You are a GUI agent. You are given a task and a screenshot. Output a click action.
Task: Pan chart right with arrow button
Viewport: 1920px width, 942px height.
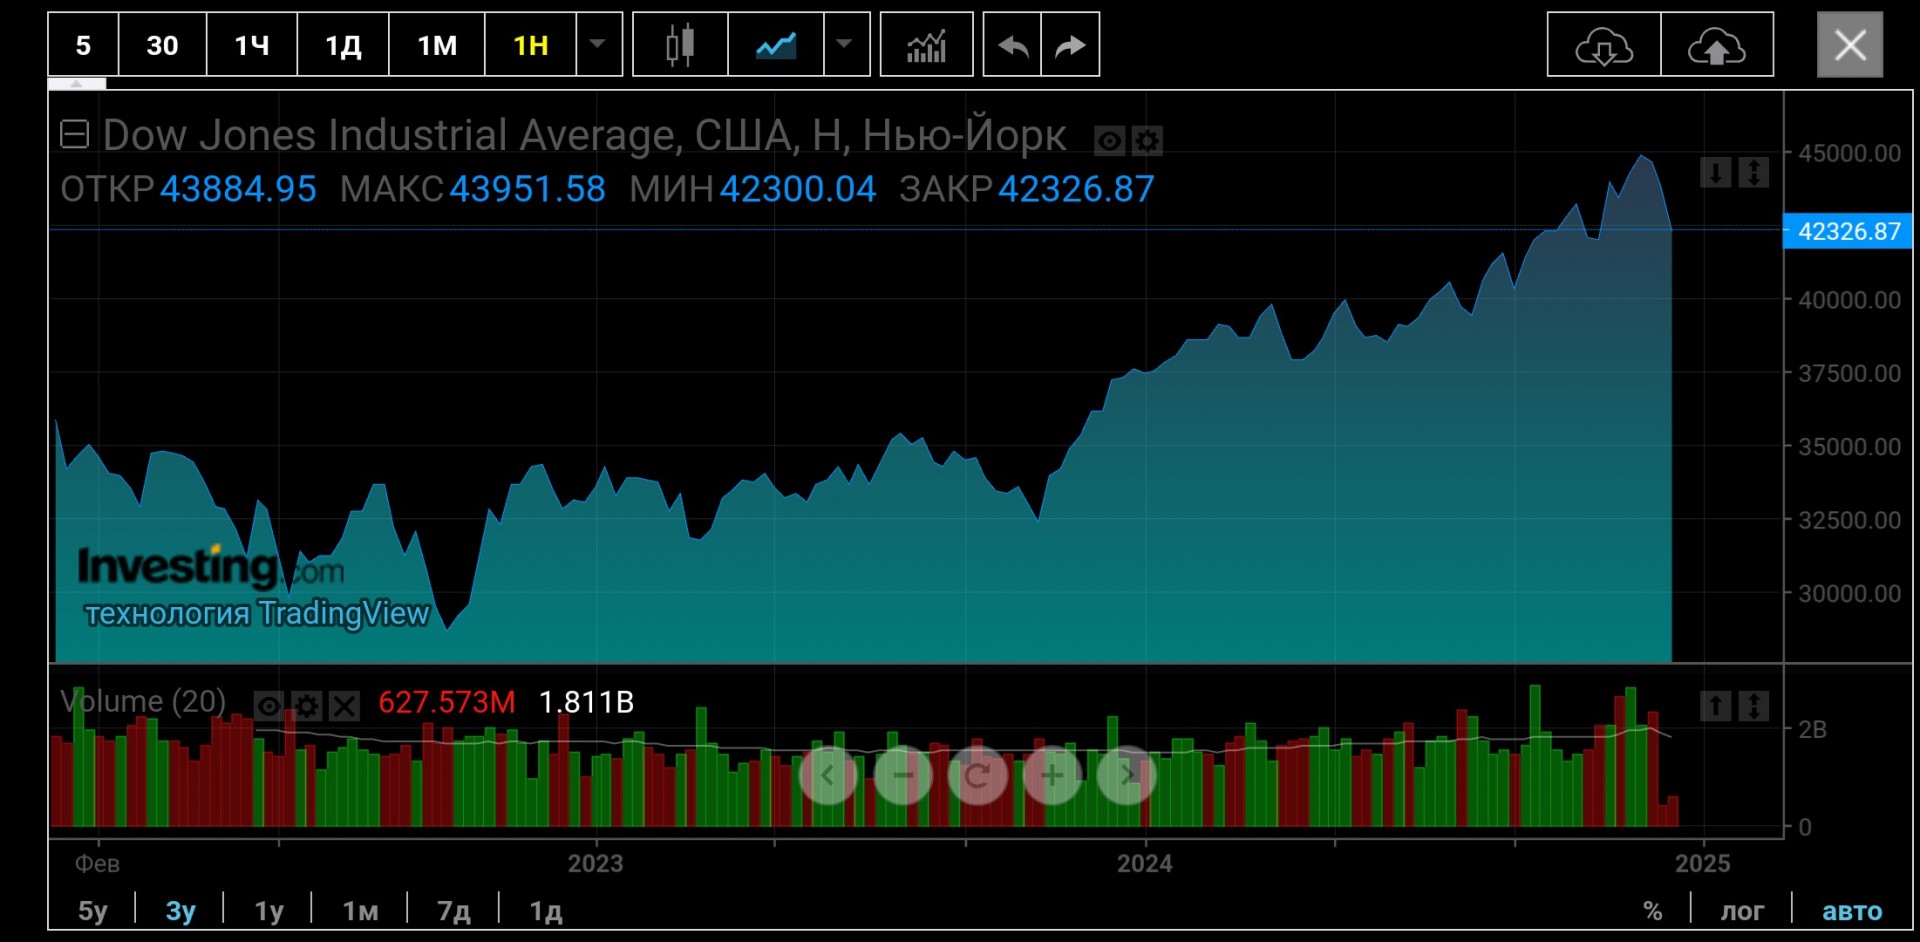1127,775
